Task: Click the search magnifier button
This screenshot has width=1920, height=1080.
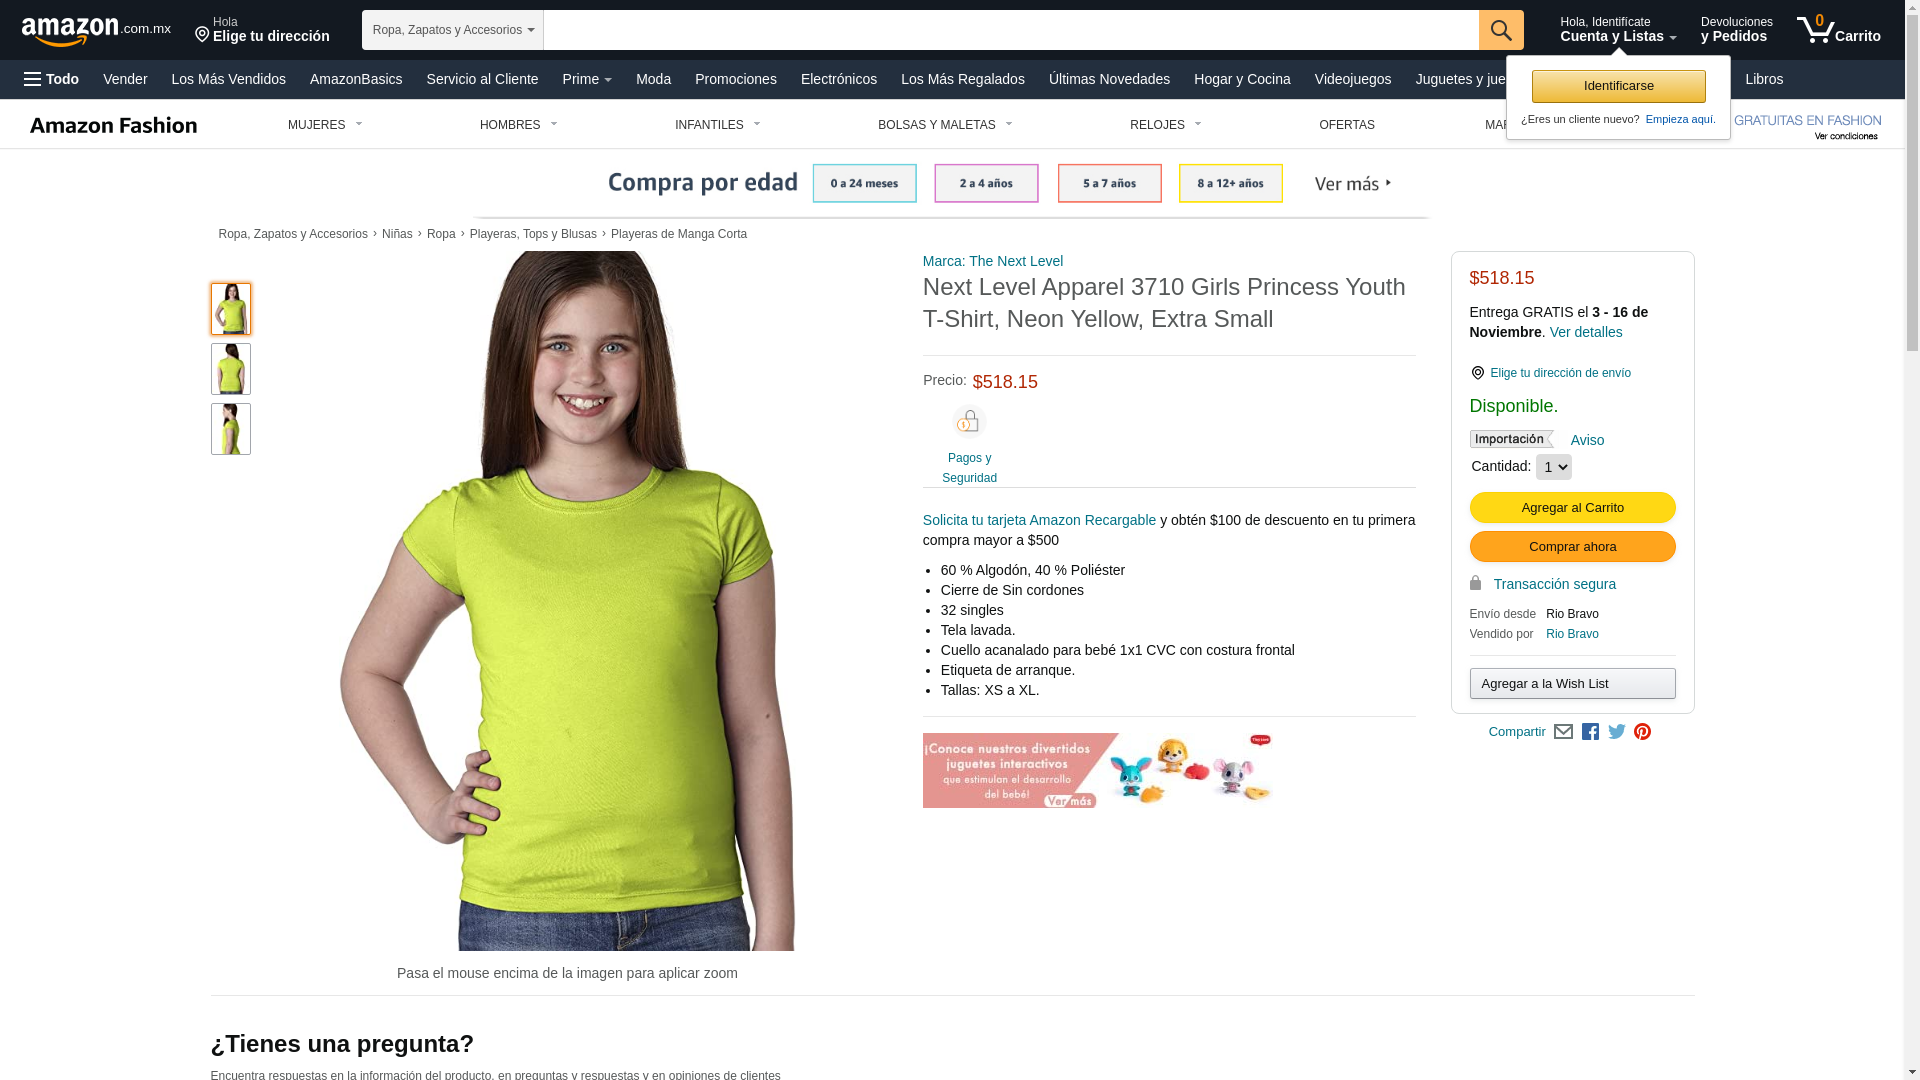Action: click(x=1501, y=30)
